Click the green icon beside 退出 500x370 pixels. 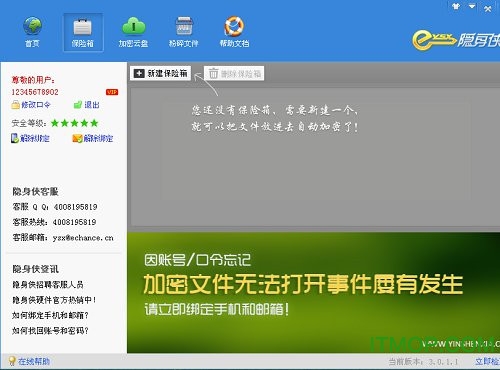coord(77,105)
